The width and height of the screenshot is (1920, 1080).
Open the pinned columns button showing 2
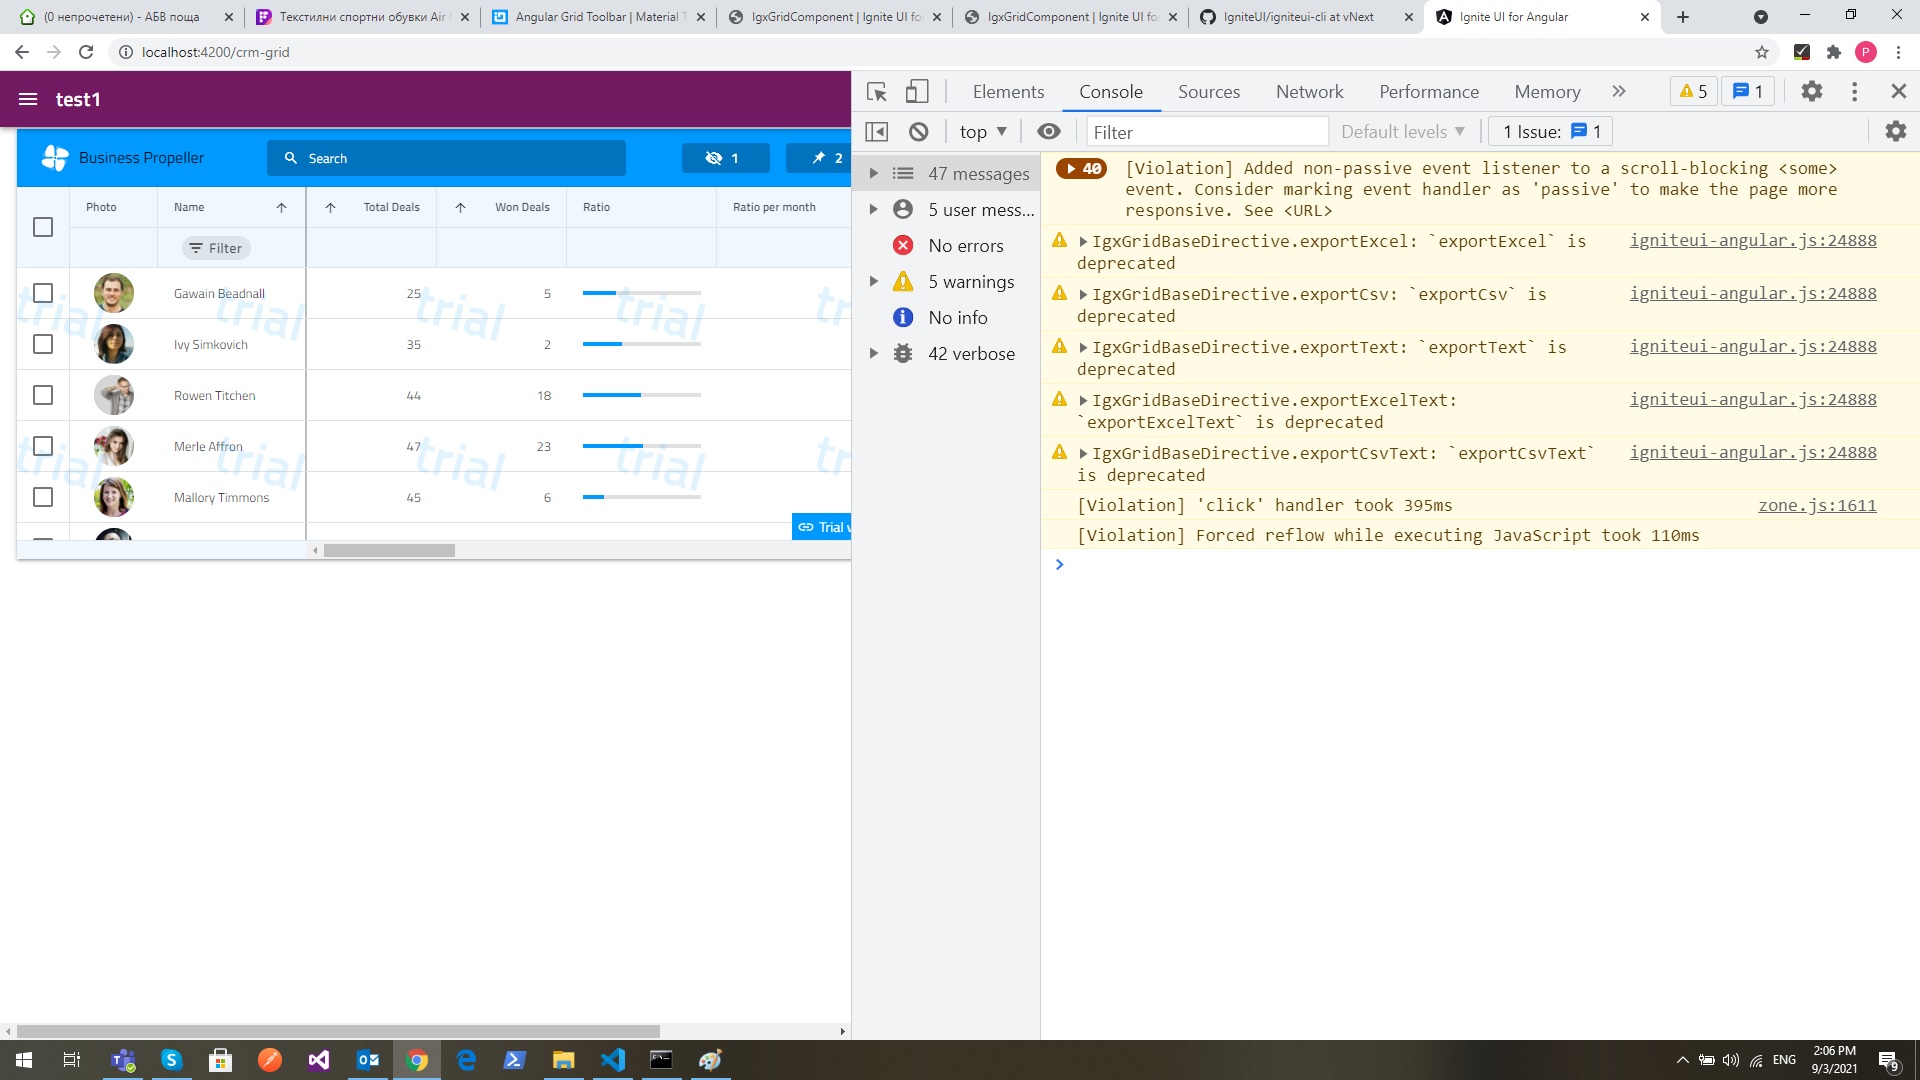[x=826, y=158]
